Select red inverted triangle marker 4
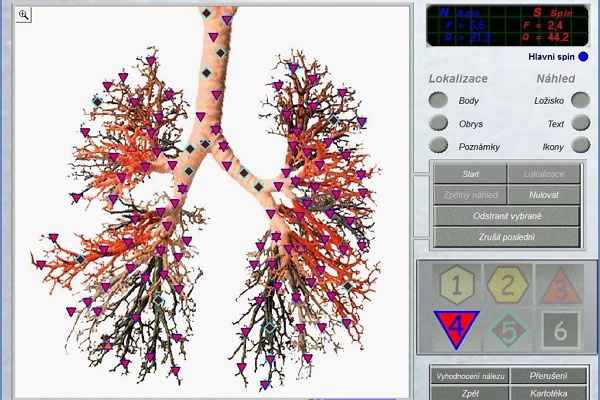The image size is (600, 400). pos(456,328)
